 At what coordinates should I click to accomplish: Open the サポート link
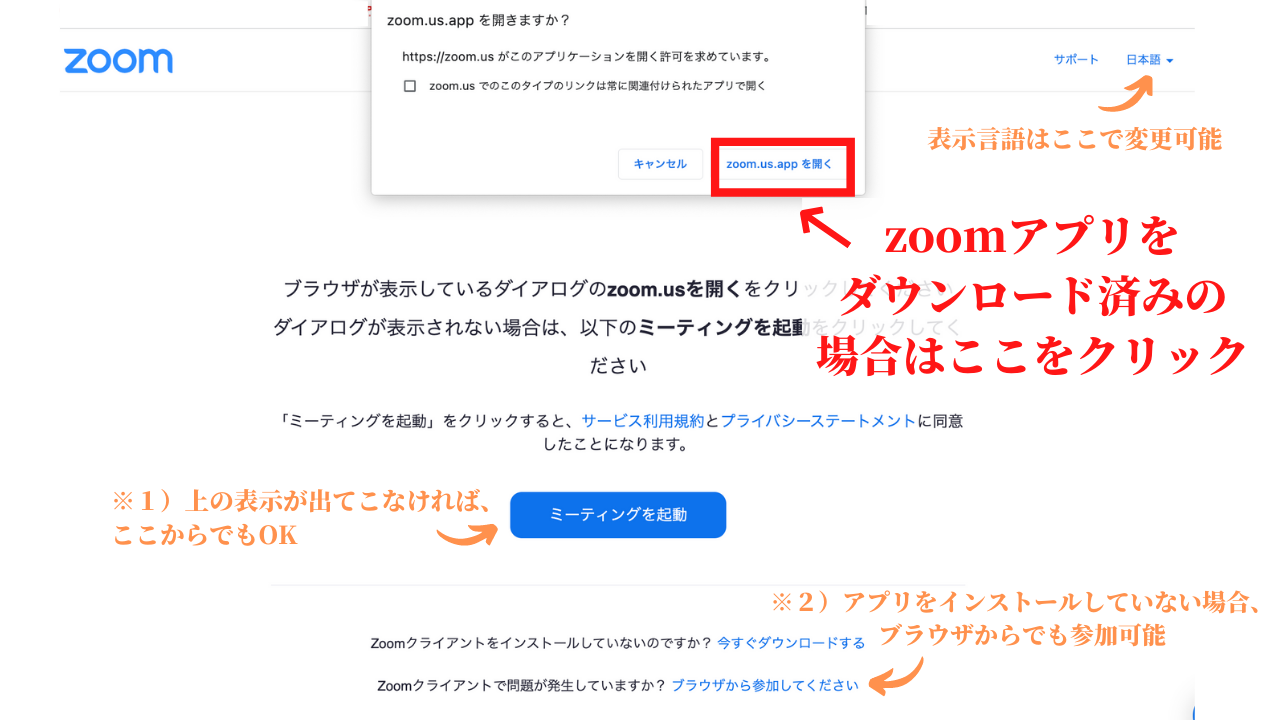[1076, 60]
